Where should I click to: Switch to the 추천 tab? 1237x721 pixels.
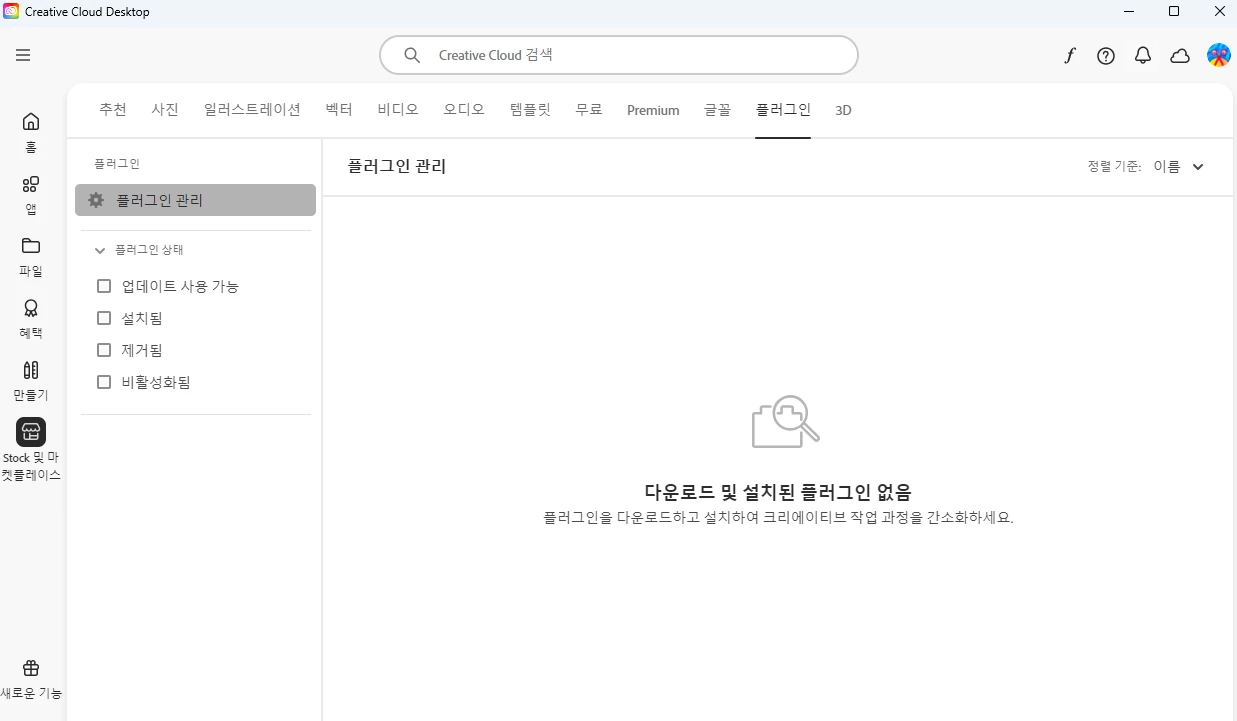point(113,110)
